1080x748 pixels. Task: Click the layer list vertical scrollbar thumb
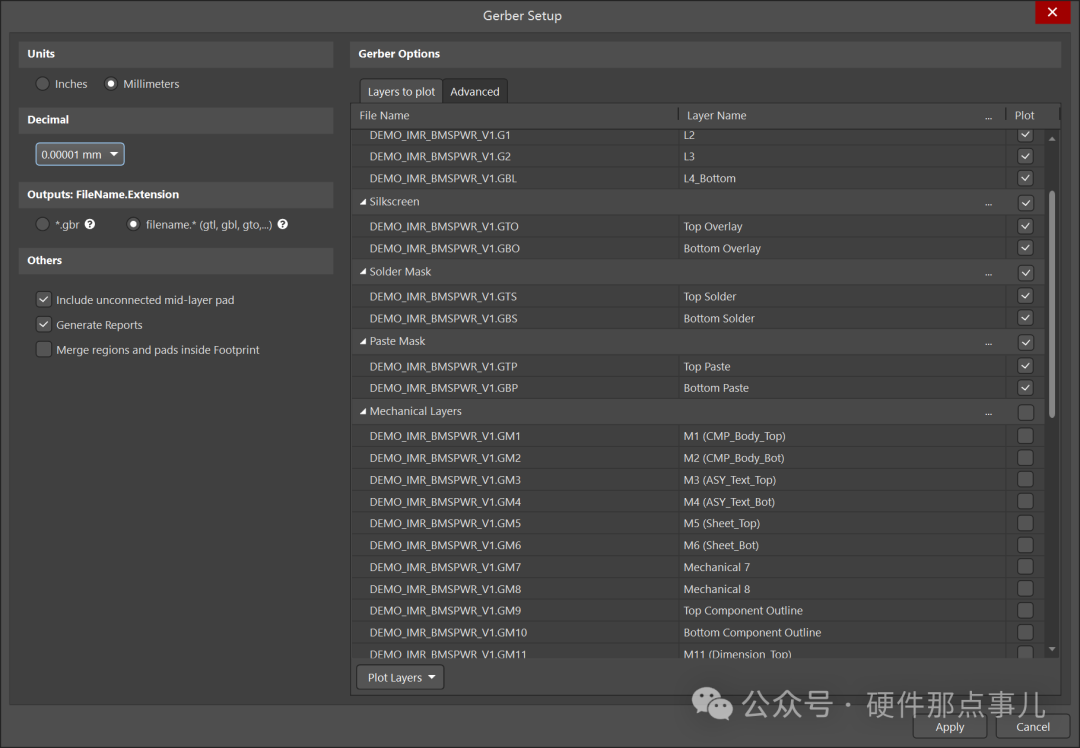coord(1052,304)
